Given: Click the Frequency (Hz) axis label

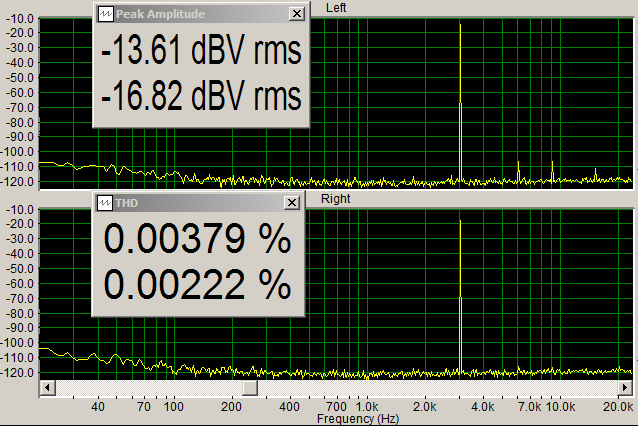Looking at the screenshot, I should tap(358, 419).
